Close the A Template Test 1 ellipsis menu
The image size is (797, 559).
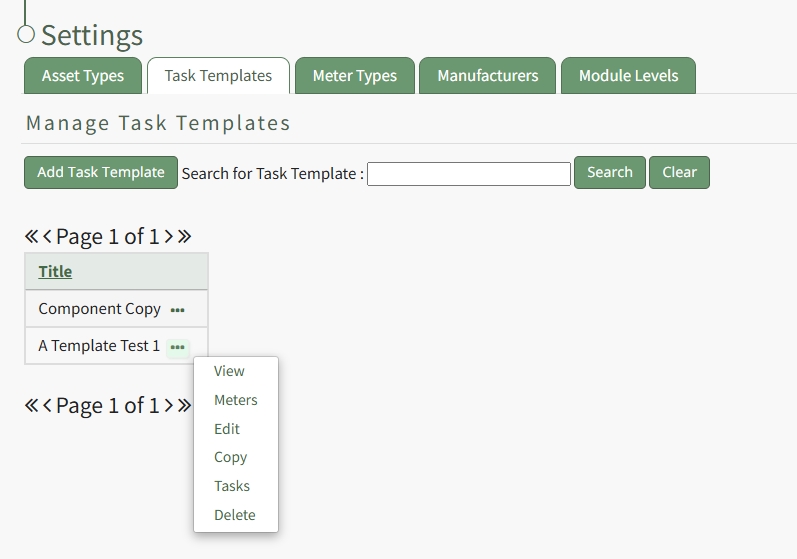[177, 347]
